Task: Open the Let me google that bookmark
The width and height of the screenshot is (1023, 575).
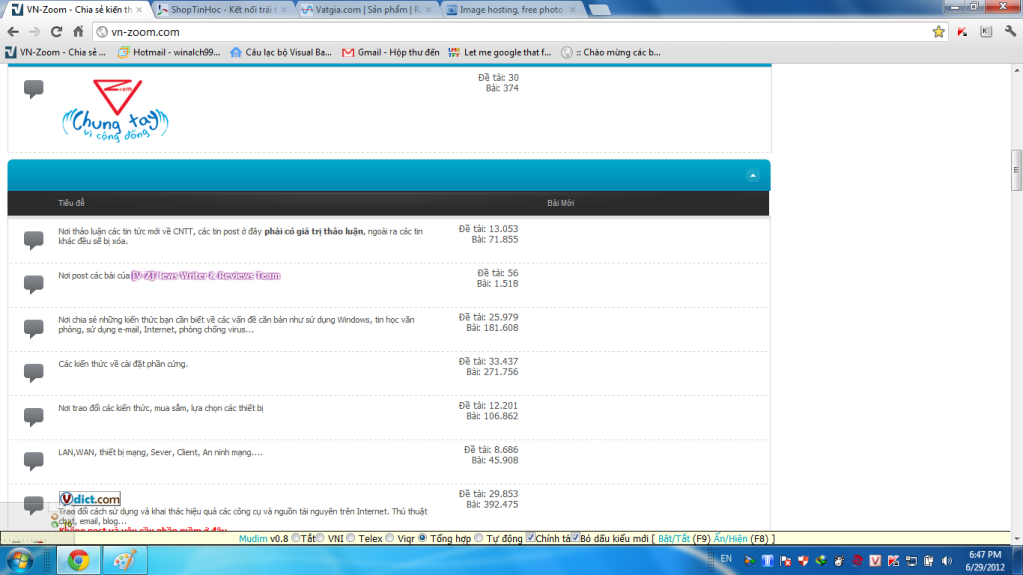Action: [x=500, y=52]
